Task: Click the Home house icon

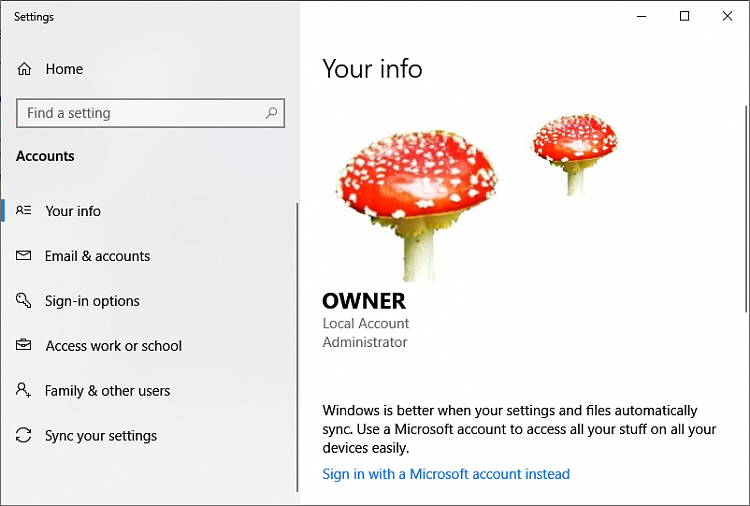Action: coord(24,69)
